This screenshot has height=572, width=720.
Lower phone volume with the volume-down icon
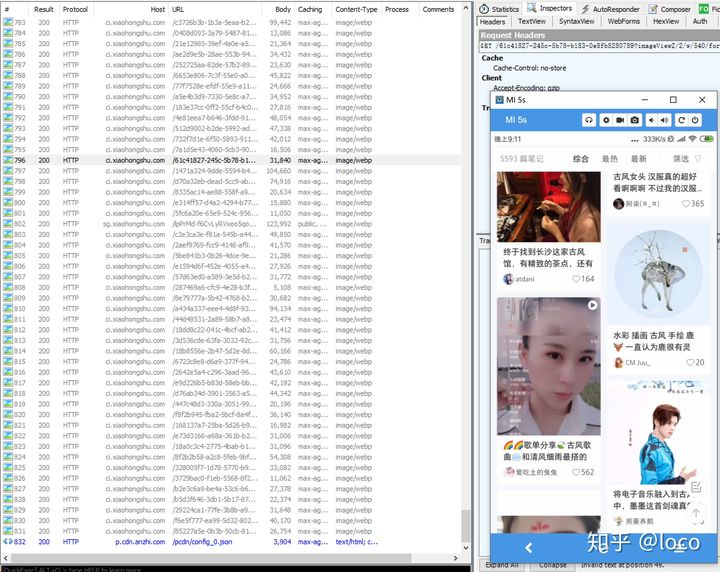point(652,120)
